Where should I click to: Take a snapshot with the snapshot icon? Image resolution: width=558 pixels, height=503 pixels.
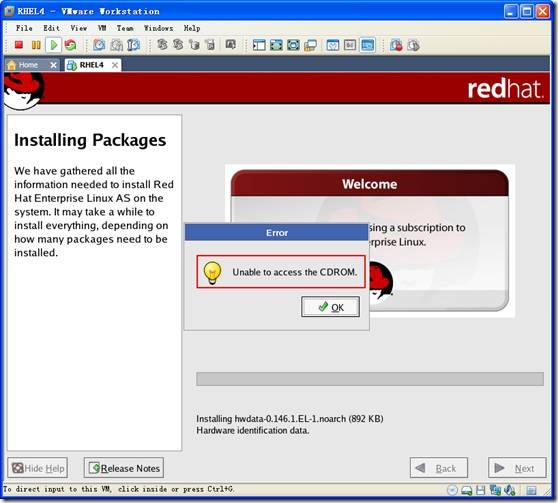click(99, 45)
